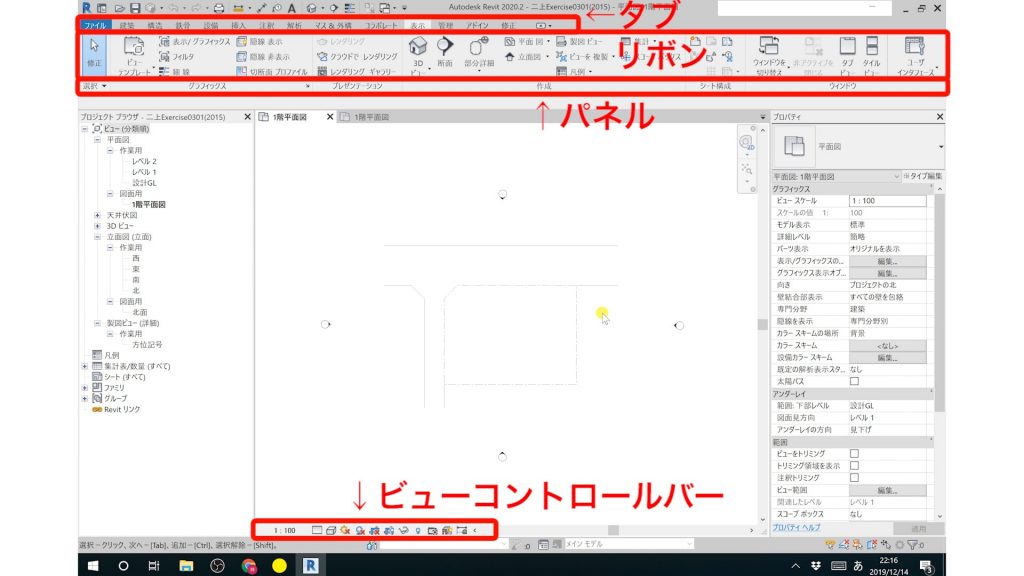Open the 立面図 dropdown arrow in the ribbon
The width and height of the screenshot is (1024, 576).
pyautogui.click(x=549, y=55)
